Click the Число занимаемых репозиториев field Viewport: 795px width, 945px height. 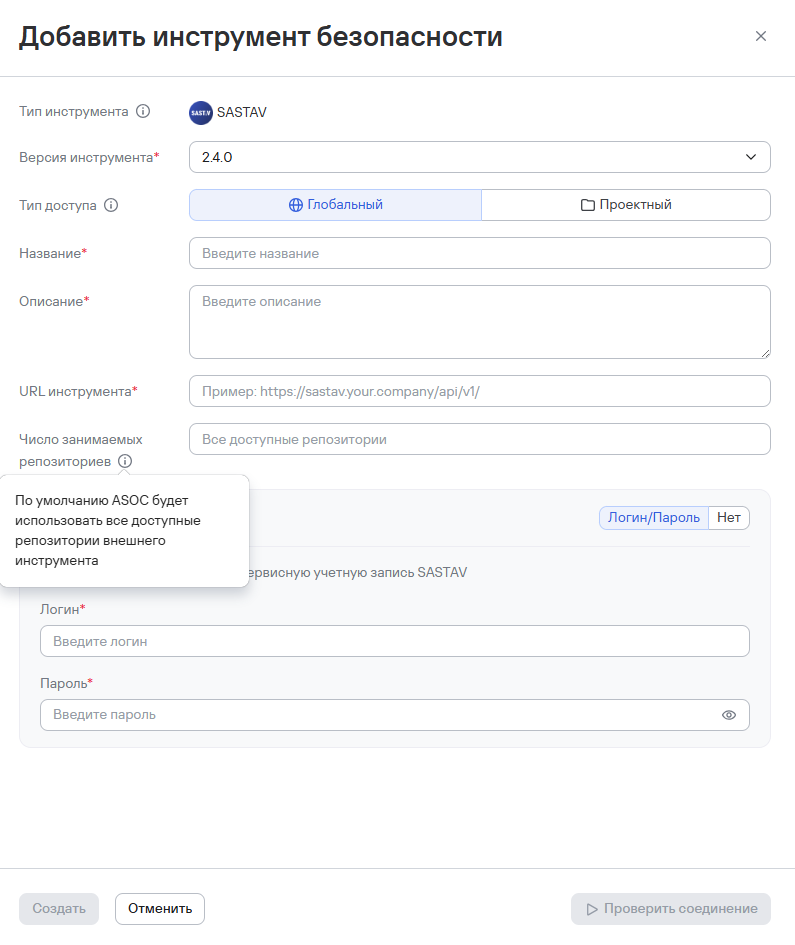coord(479,439)
